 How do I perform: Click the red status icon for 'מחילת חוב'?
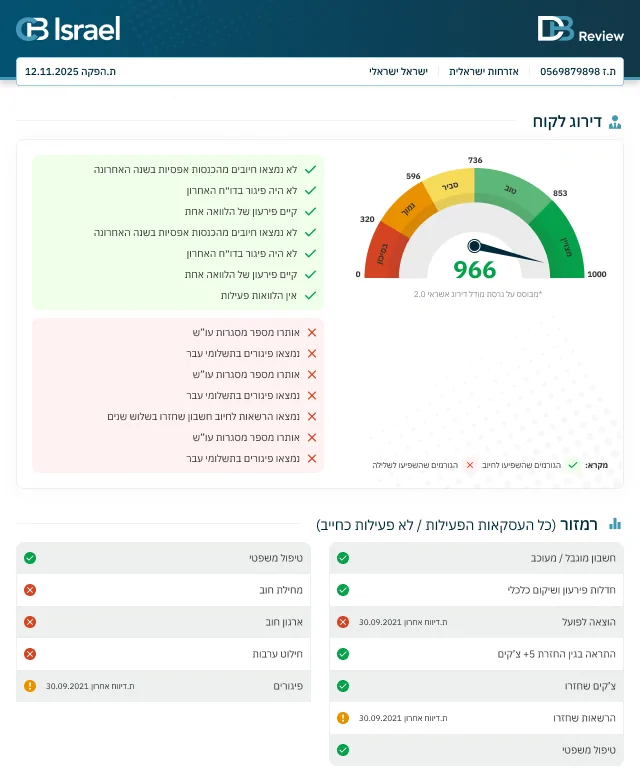pos(30,590)
